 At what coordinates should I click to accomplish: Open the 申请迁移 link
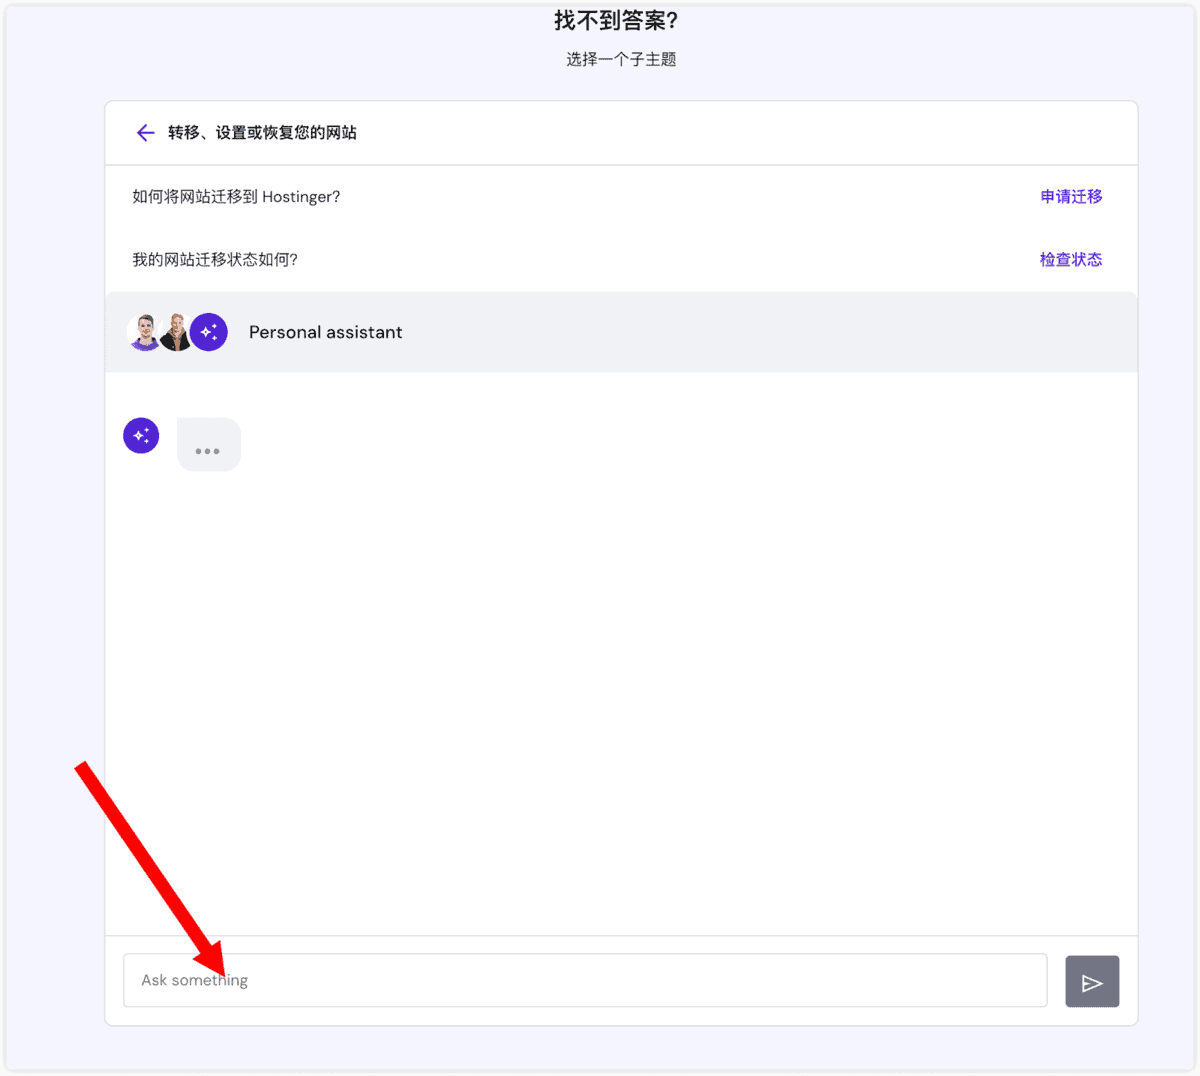pos(1071,197)
